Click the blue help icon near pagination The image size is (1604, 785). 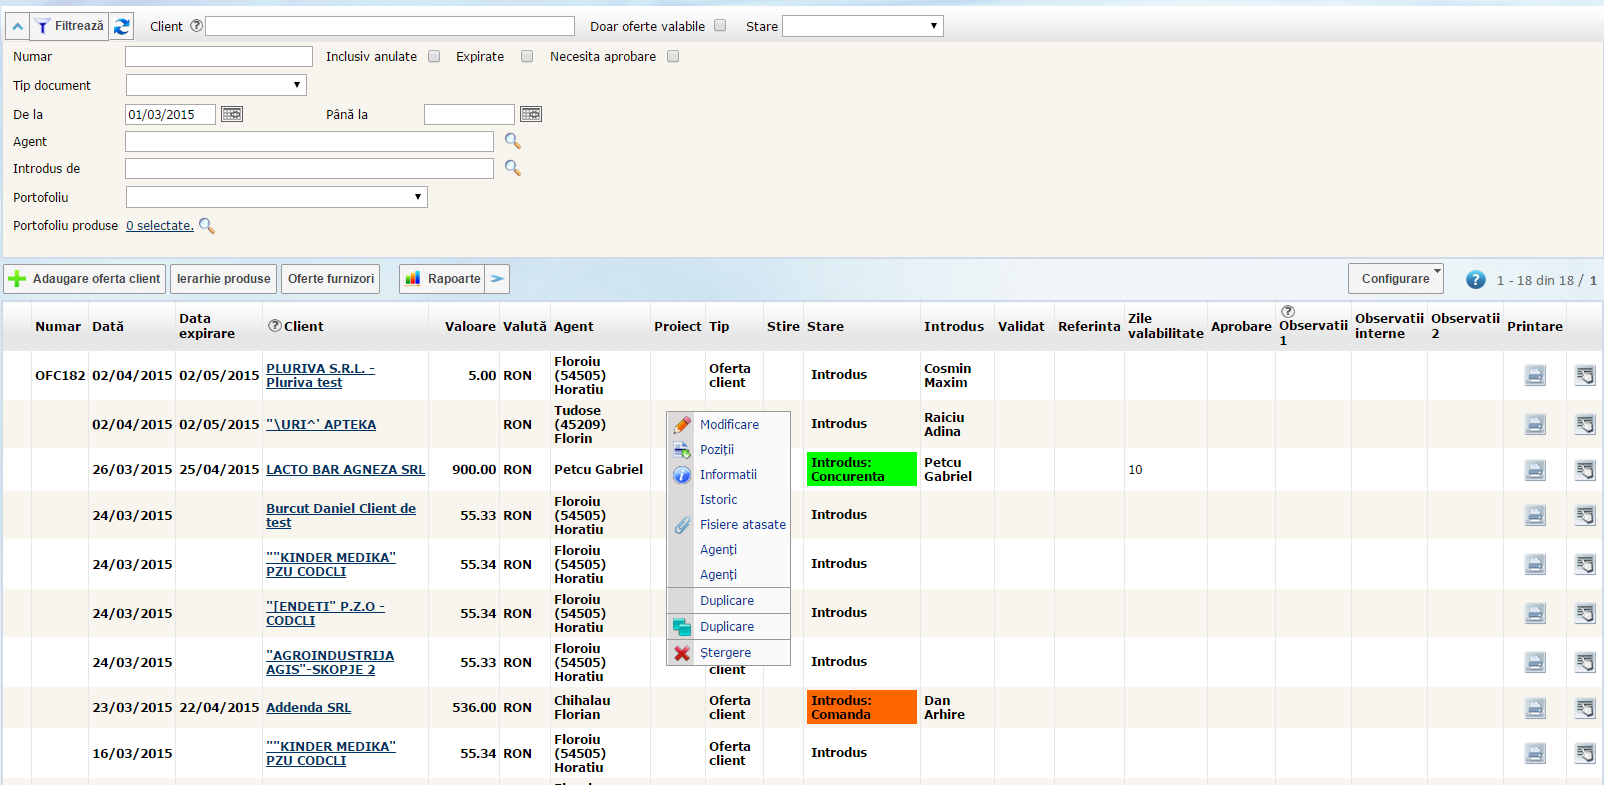pos(1475,280)
